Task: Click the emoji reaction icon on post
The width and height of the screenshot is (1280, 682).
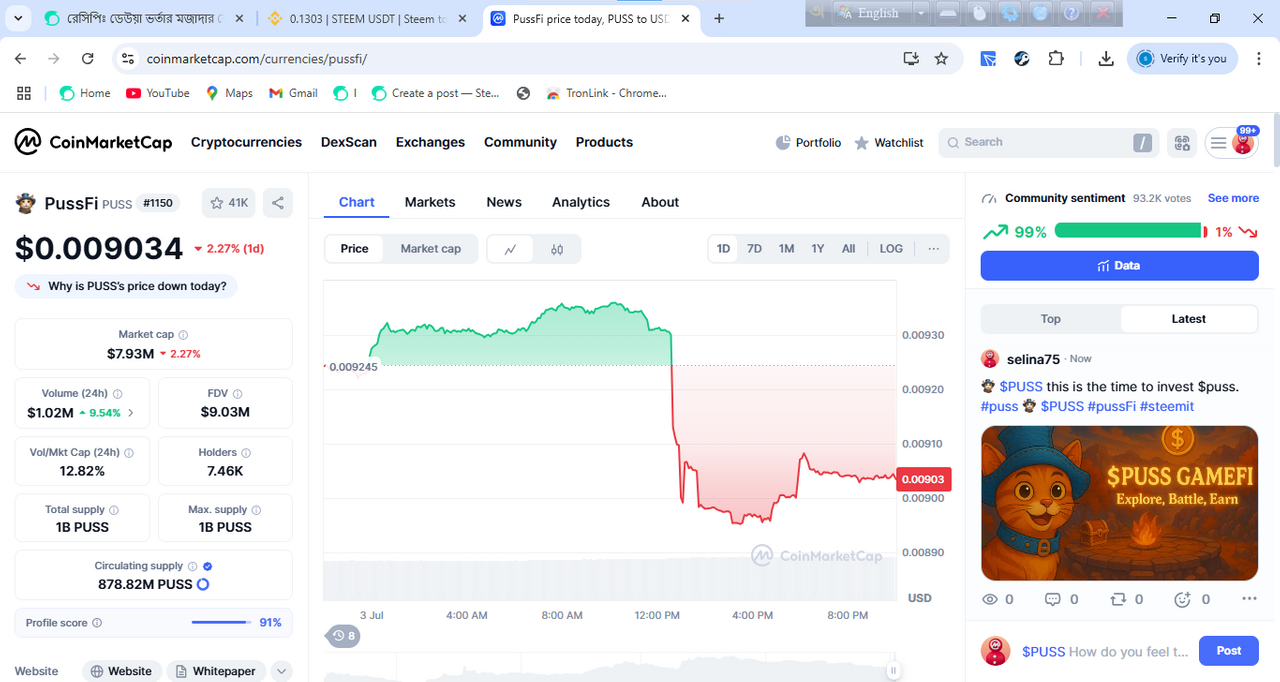Action: tap(1183, 599)
